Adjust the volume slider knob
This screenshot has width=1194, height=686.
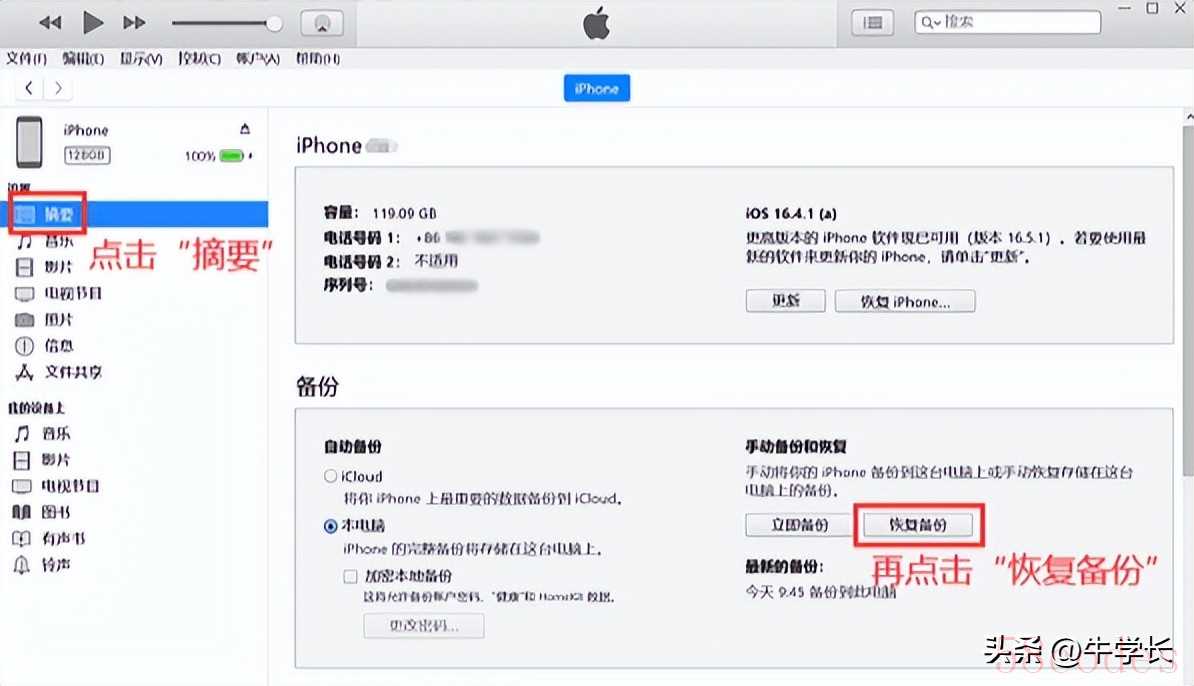coord(273,24)
